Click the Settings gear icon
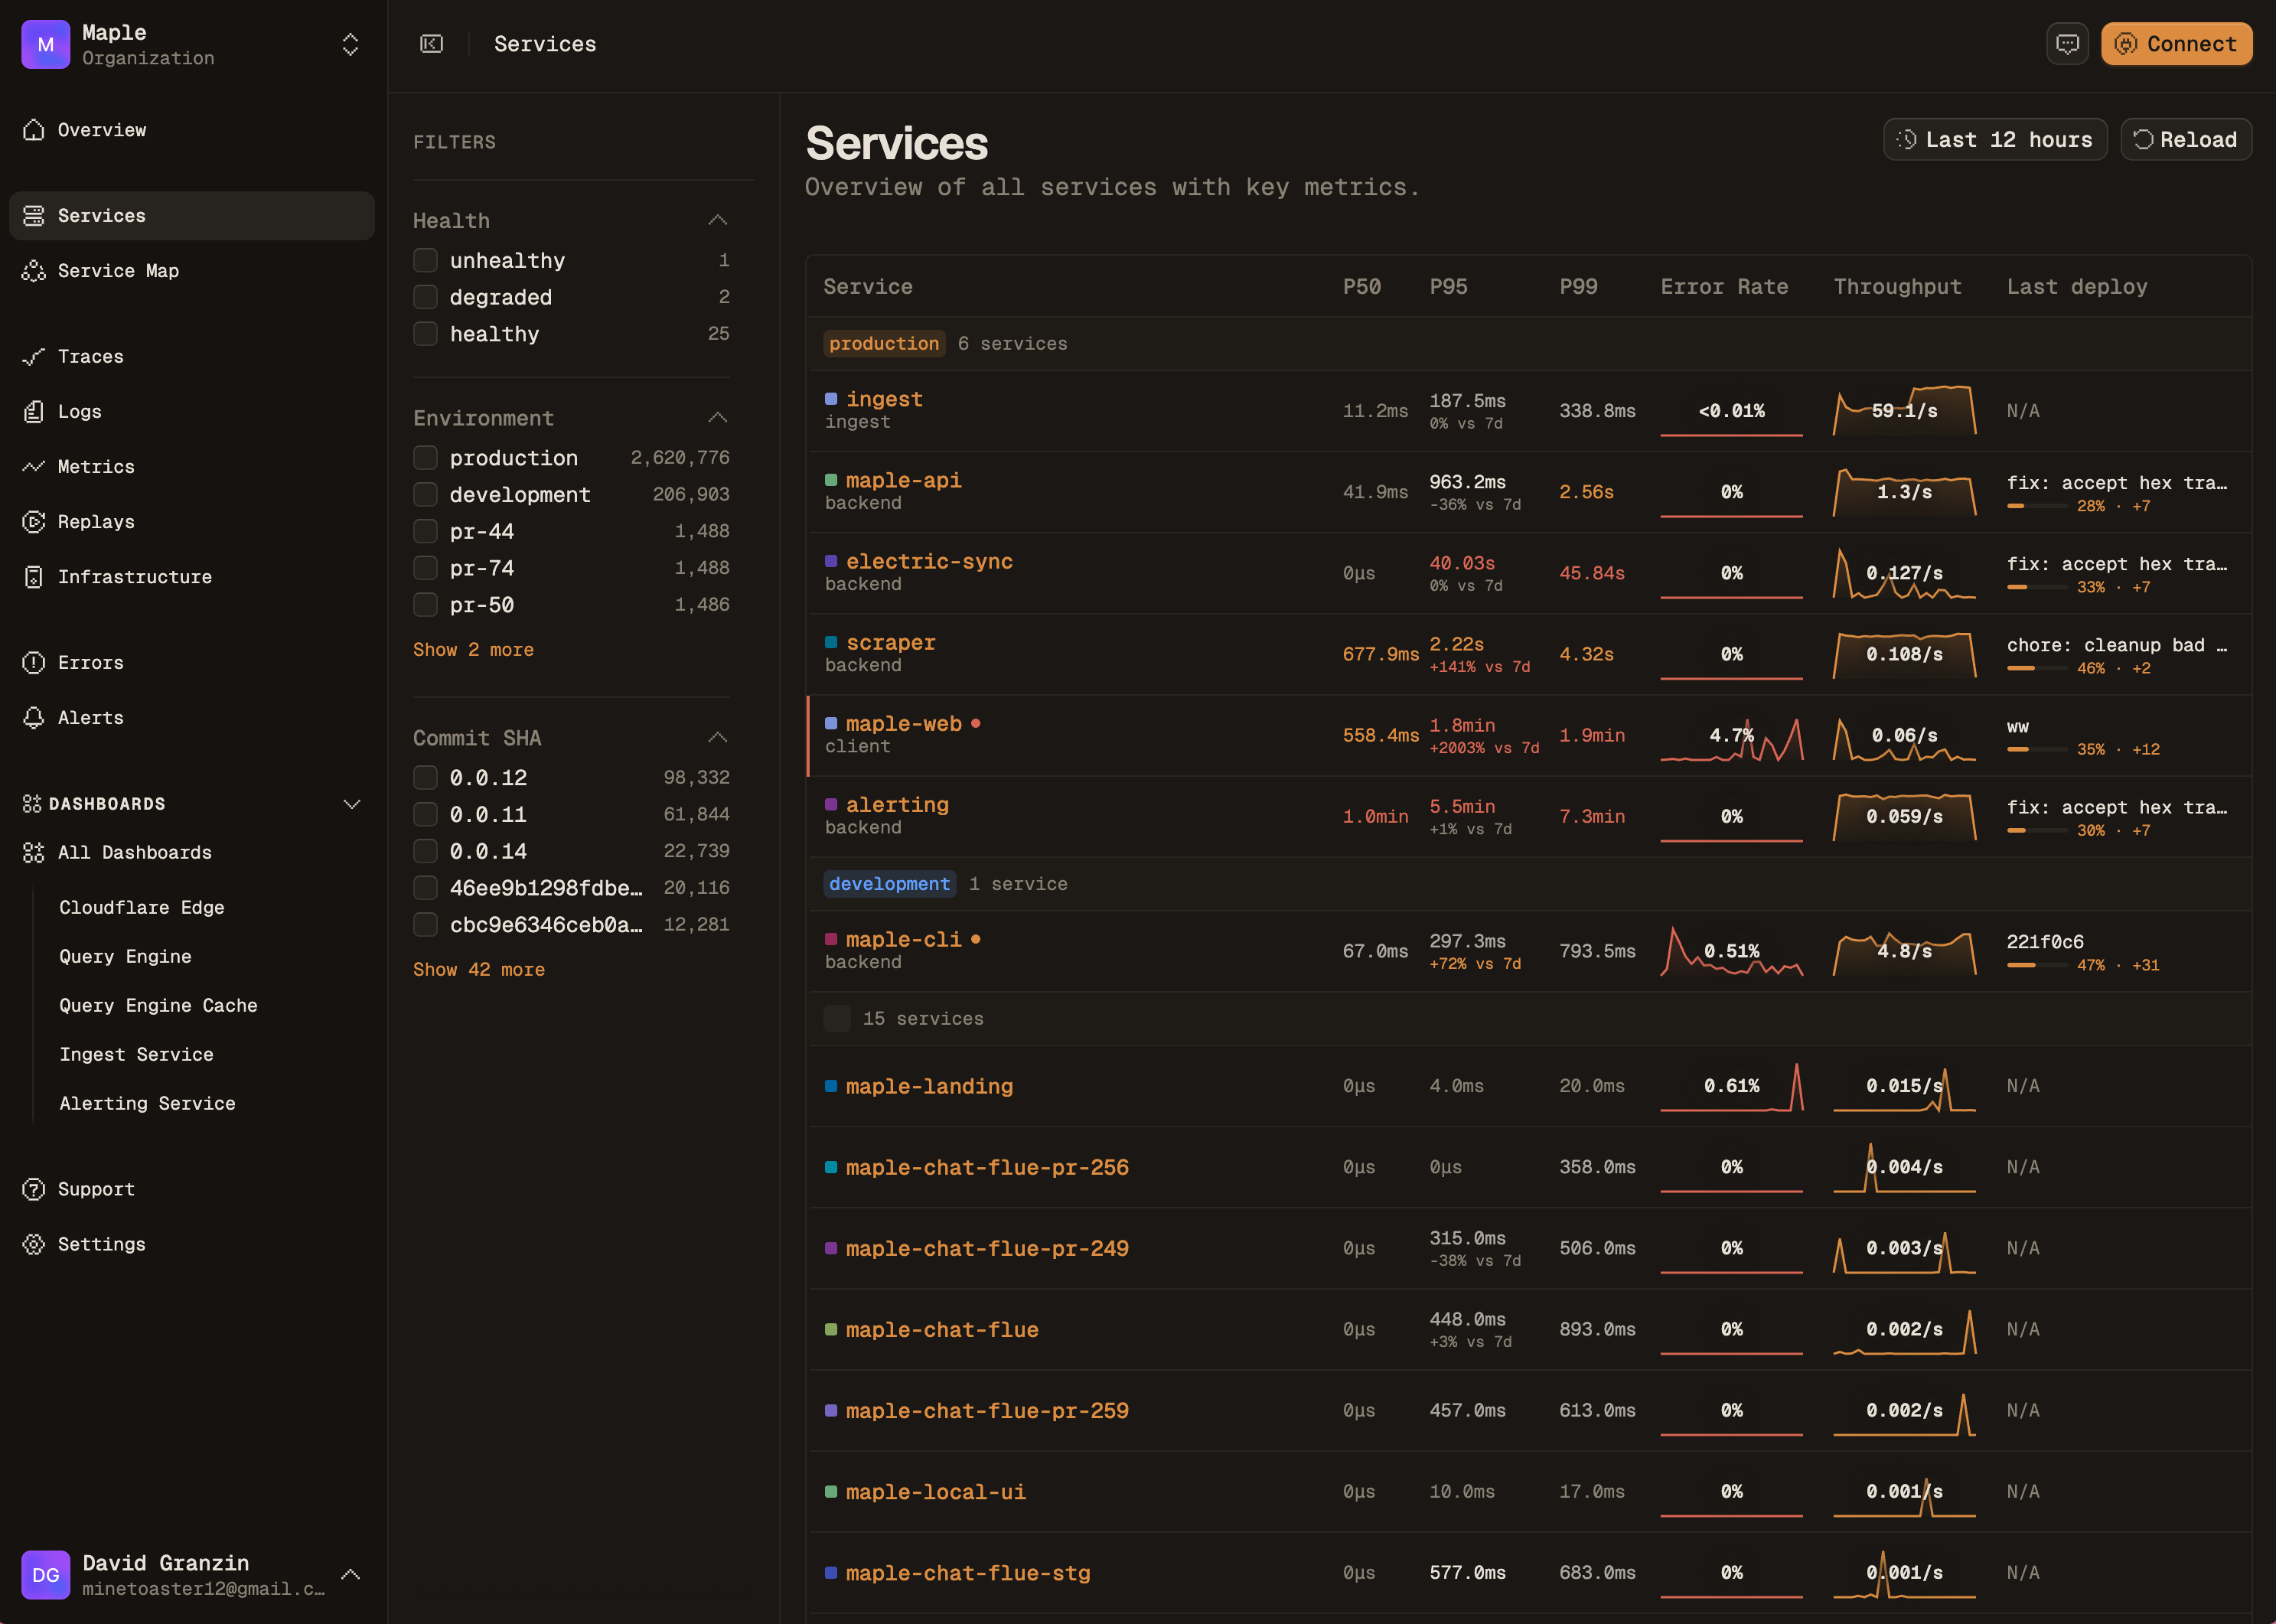The height and width of the screenshot is (1624, 2276). (34, 1244)
